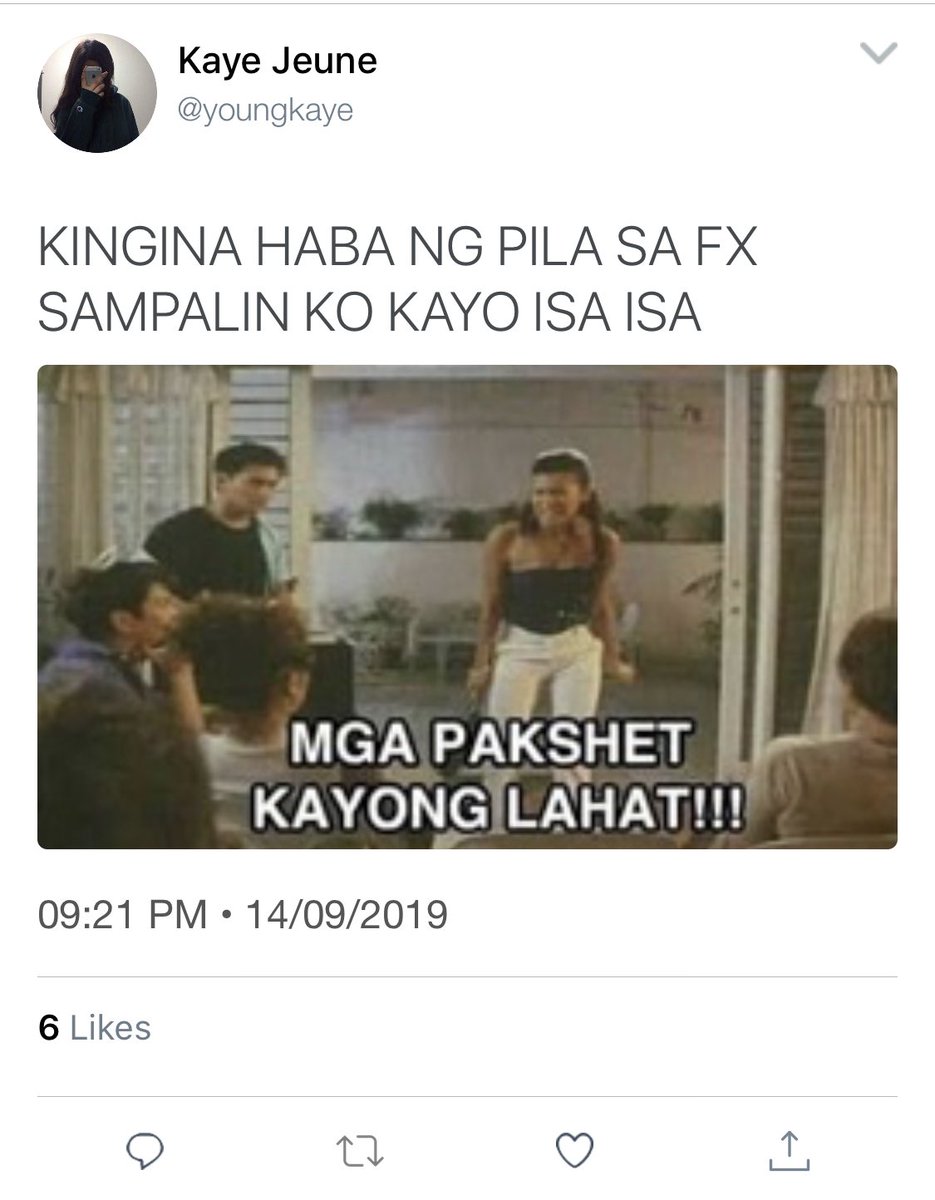
Task: Click the number 6 in the likes count
Action: tap(48, 1028)
